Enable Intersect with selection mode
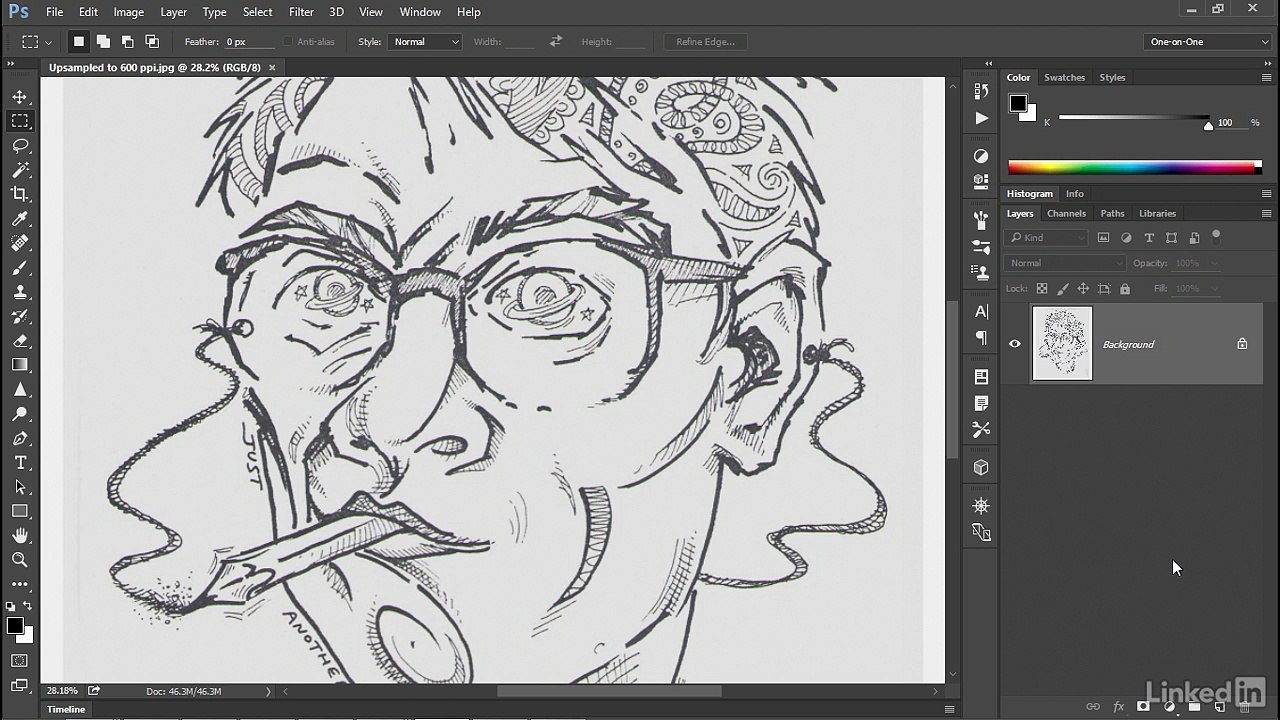 [x=152, y=41]
